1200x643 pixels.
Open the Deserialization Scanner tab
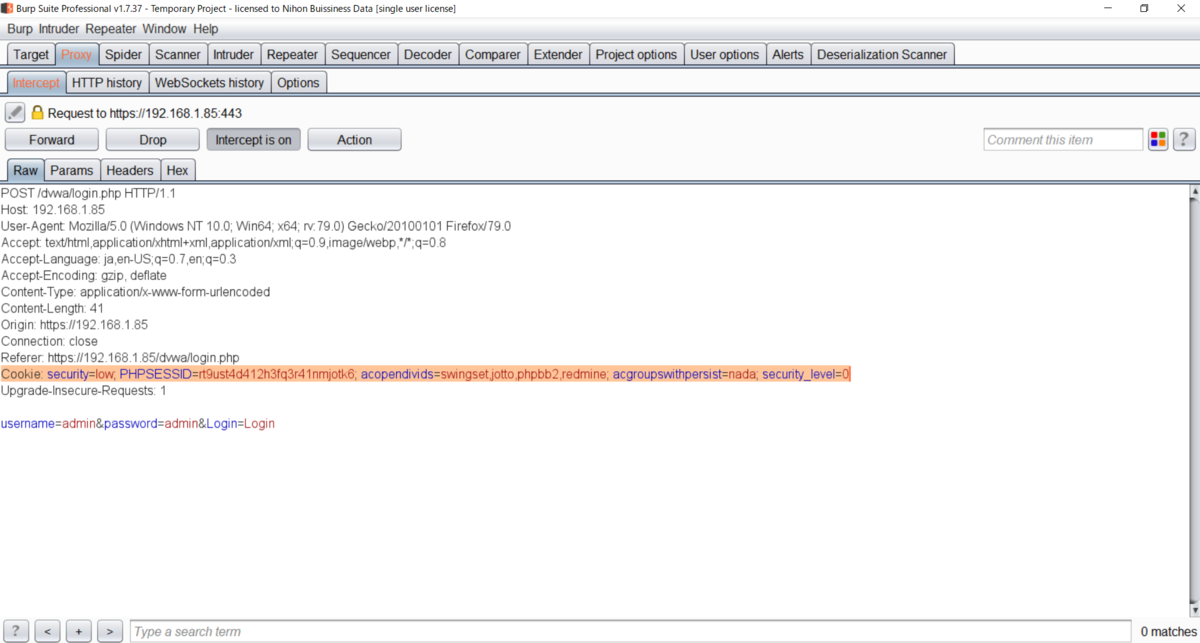(883, 54)
